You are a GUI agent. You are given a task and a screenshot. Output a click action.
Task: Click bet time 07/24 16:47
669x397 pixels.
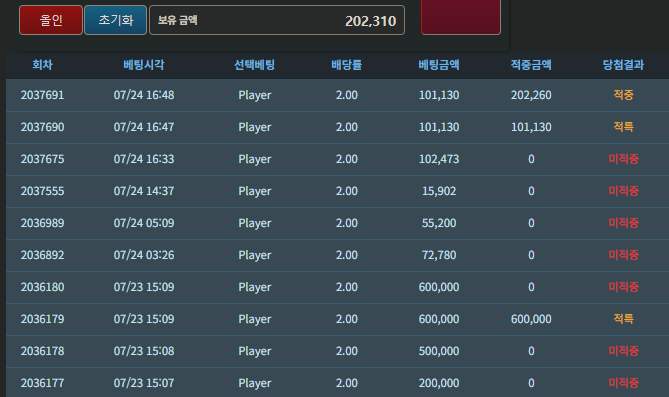144,127
